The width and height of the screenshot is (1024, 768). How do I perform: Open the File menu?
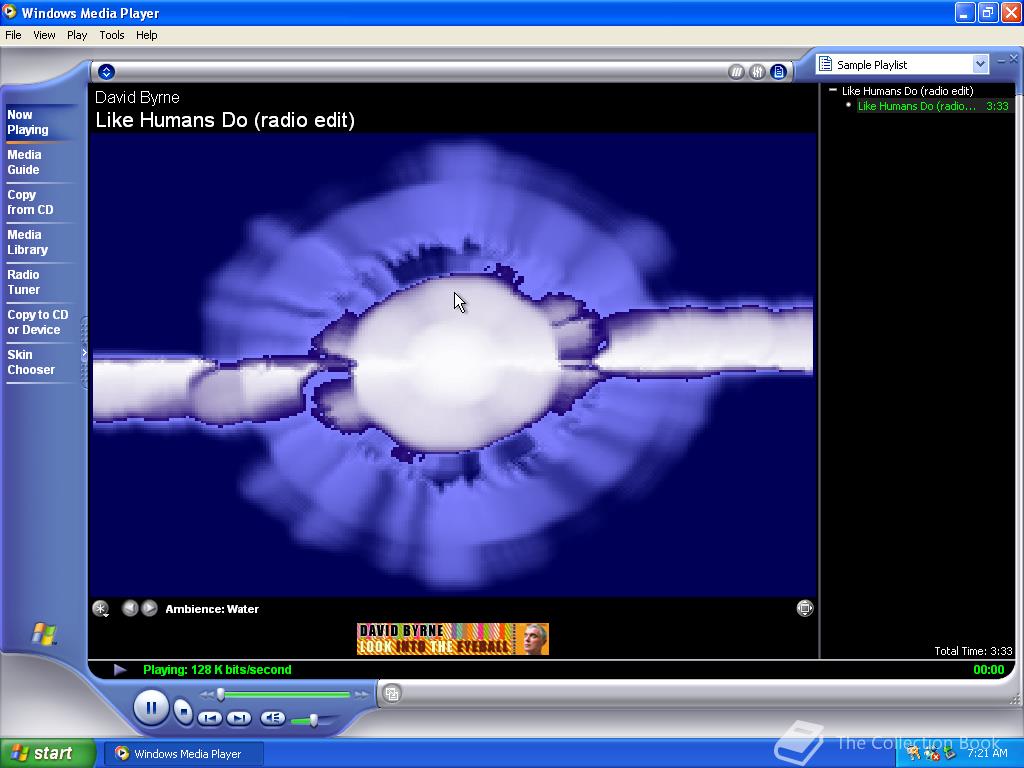pyautogui.click(x=13, y=35)
